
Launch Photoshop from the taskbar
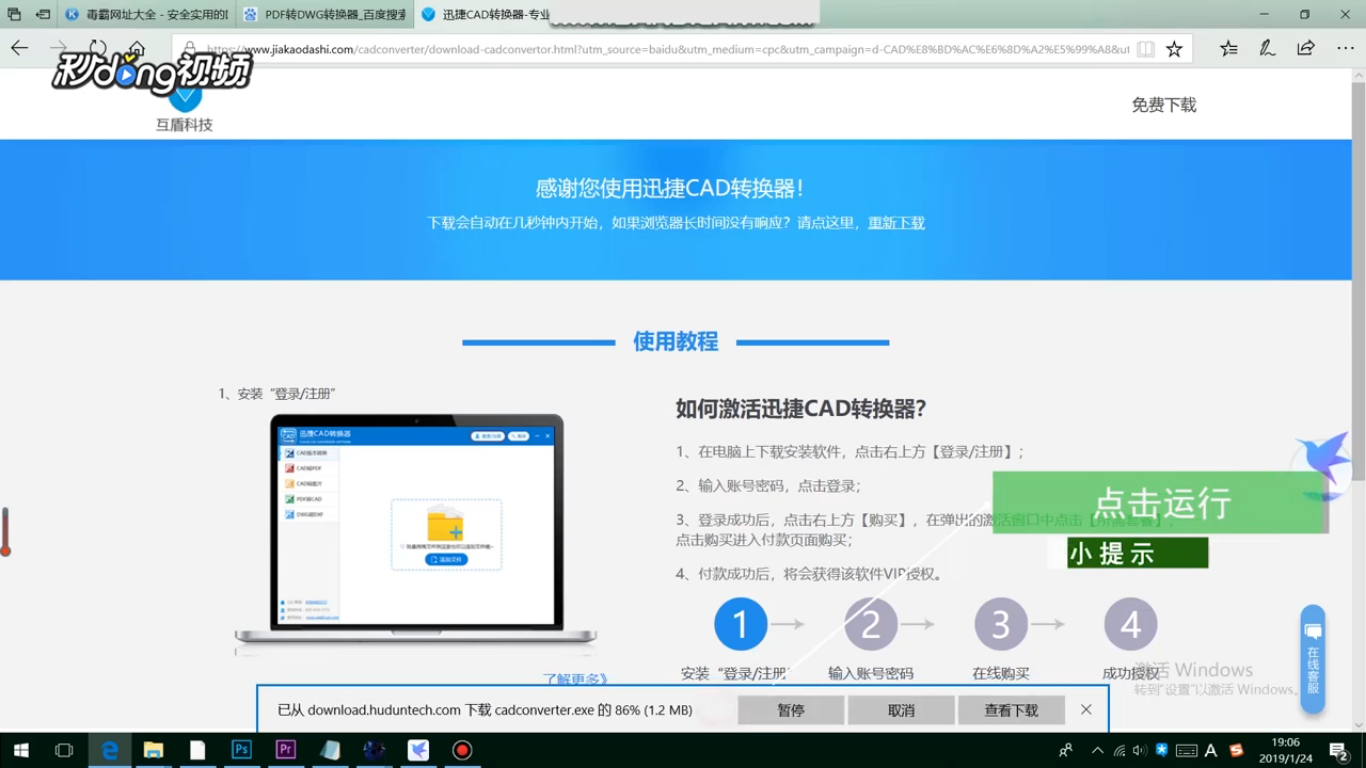pos(241,750)
